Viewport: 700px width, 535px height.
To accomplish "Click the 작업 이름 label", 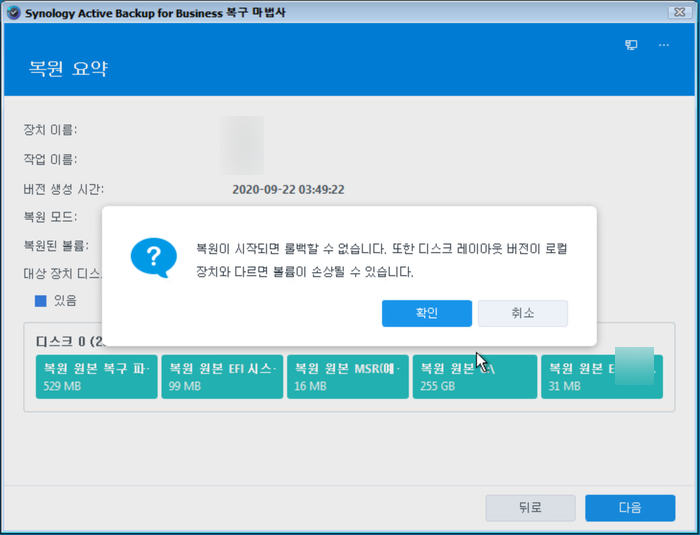I will click(50, 159).
